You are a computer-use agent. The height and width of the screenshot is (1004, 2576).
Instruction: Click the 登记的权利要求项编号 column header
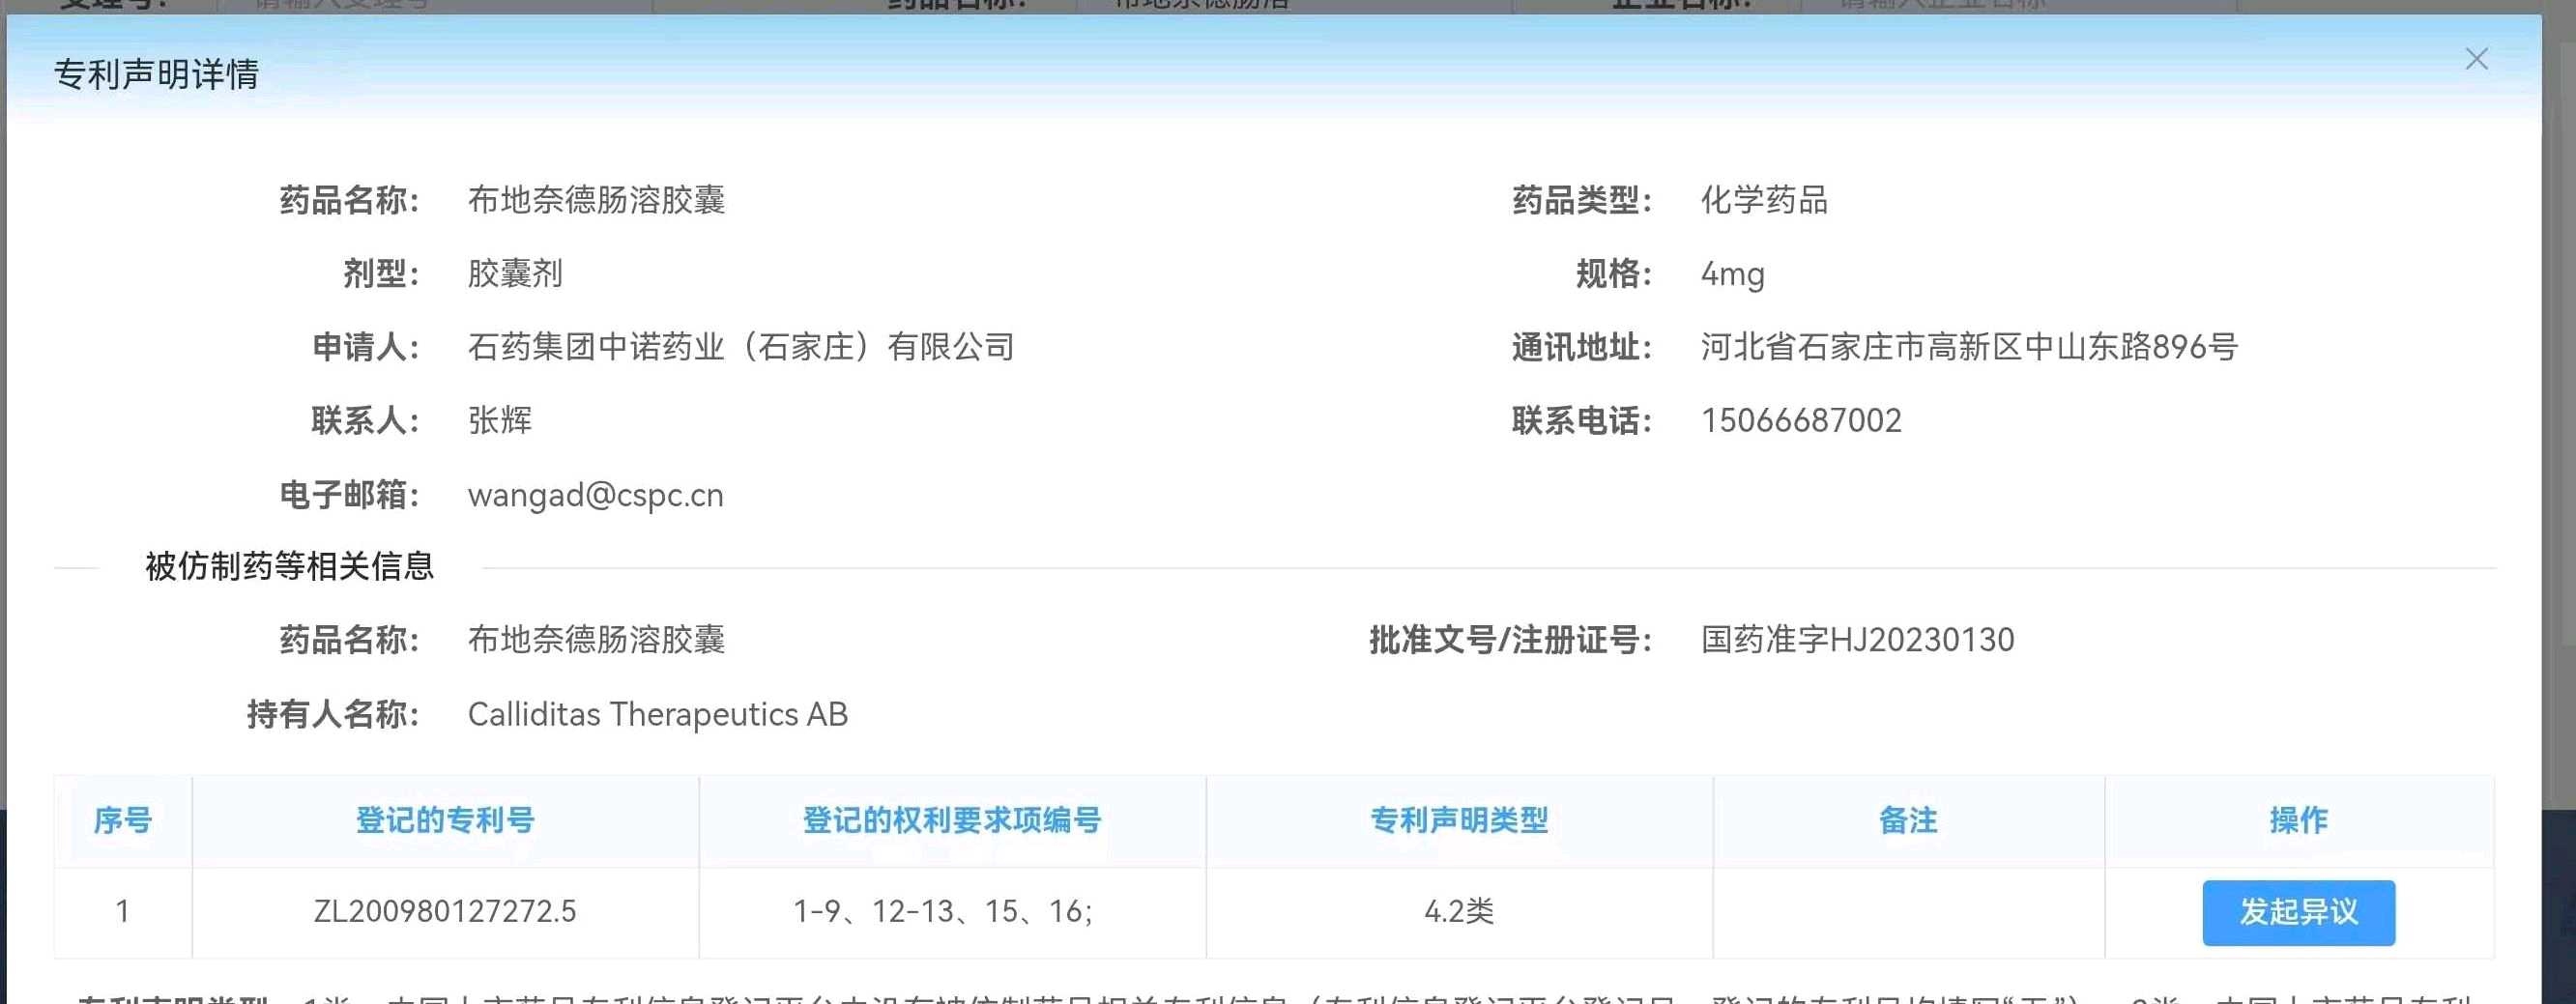click(x=952, y=820)
